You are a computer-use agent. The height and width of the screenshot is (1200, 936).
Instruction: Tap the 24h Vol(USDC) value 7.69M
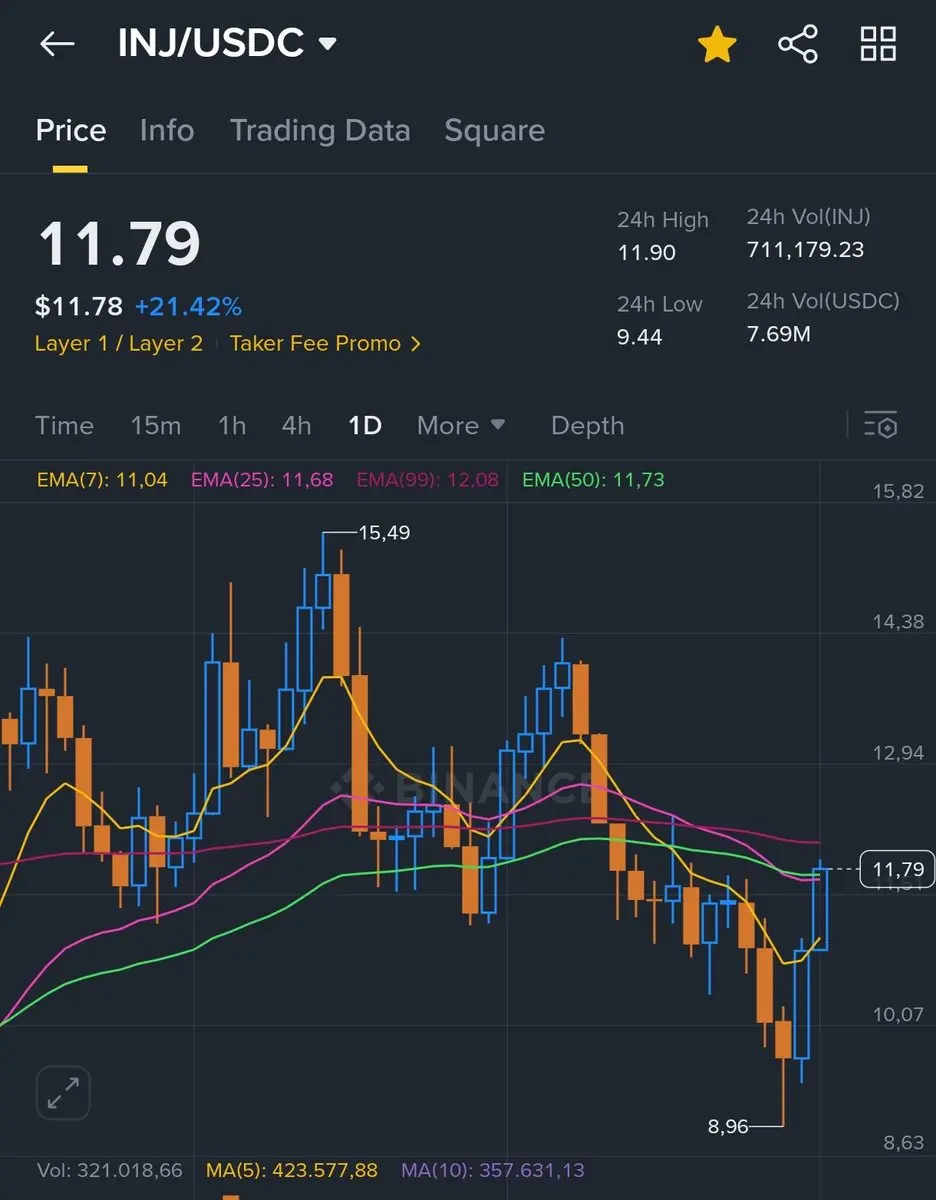point(778,334)
